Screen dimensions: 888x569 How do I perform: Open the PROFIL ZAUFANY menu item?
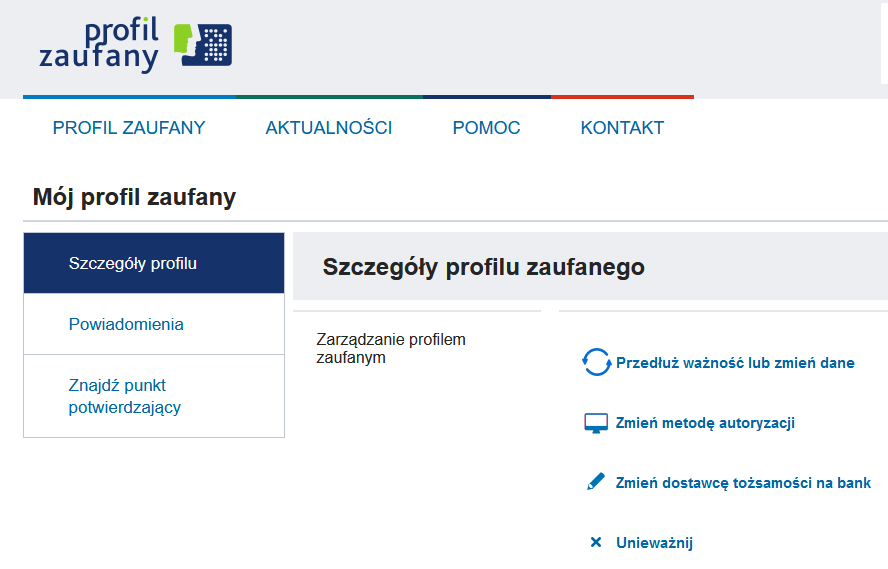[x=129, y=128]
